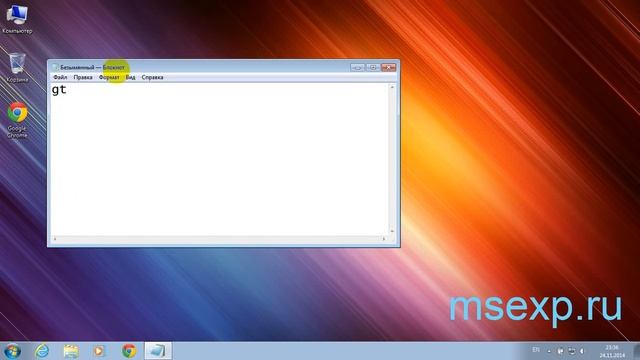Click the horizontal scrollbar right arrow in Notepad
Screen dimensions: 640x360
(x=384, y=239)
